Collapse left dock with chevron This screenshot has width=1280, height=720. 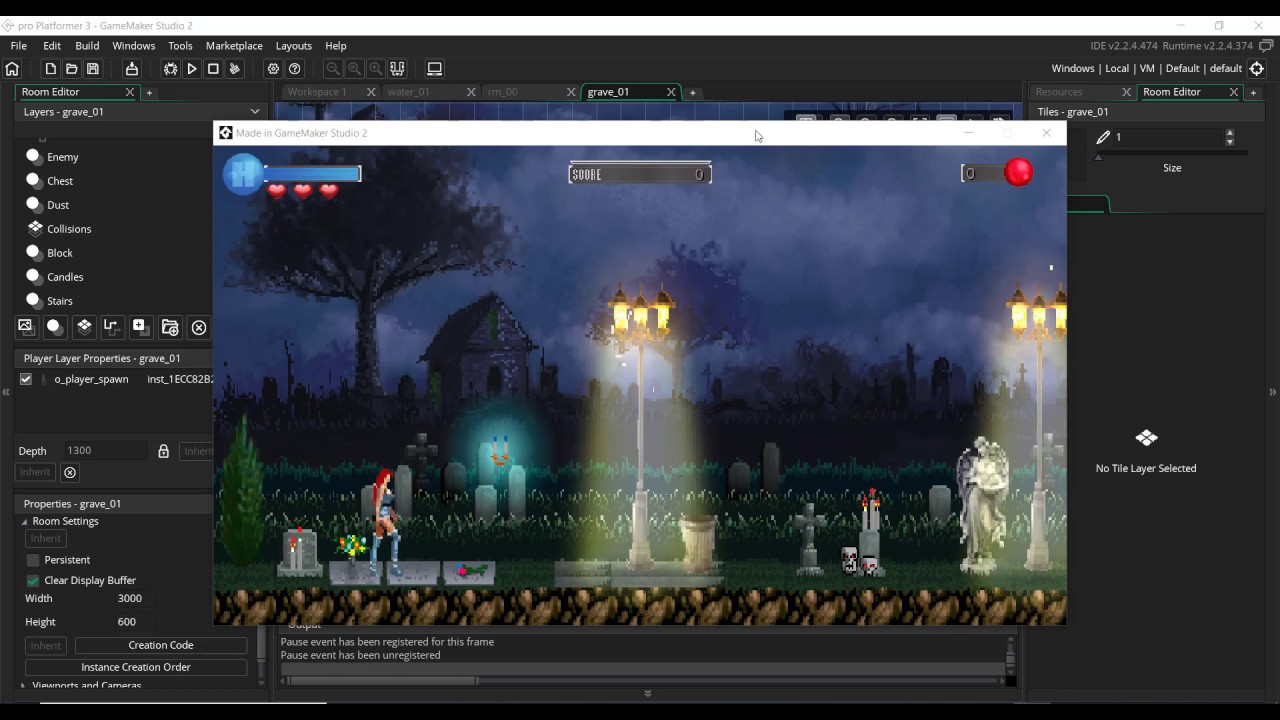click(x=6, y=392)
